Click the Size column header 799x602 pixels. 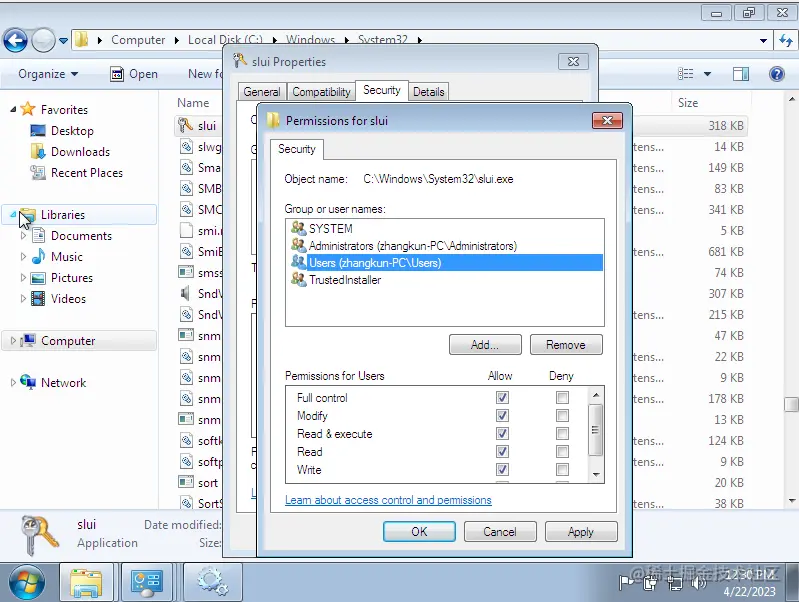coord(688,103)
